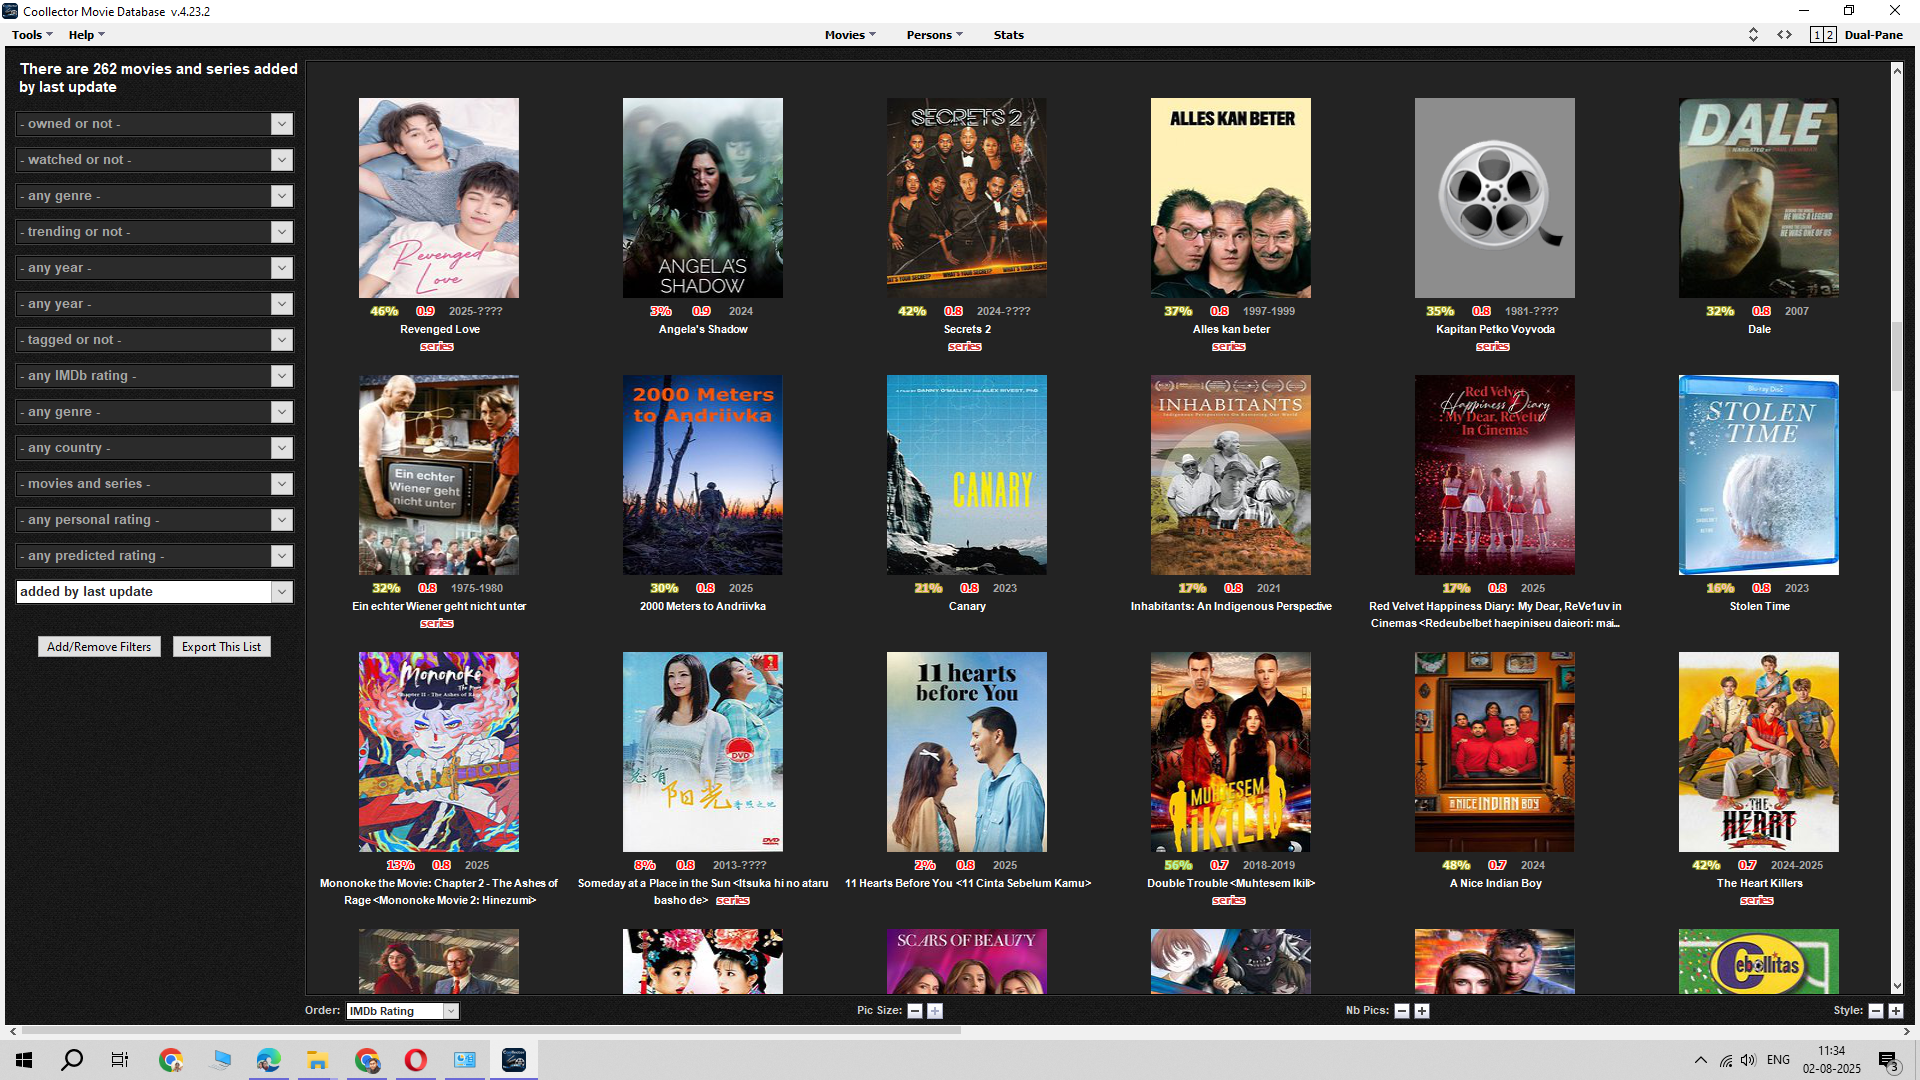
Task: Open the Inhabitants poster
Action: [x=1231, y=475]
